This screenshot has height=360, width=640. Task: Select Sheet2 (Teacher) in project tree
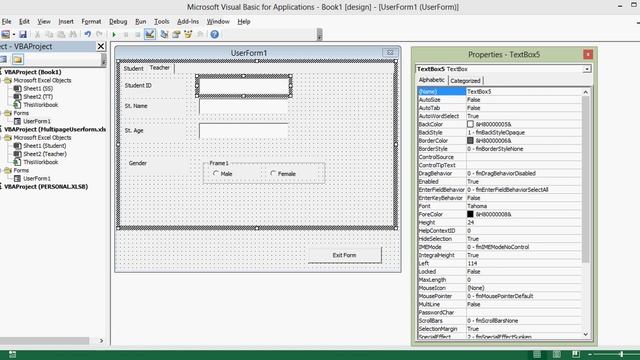(45, 154)
